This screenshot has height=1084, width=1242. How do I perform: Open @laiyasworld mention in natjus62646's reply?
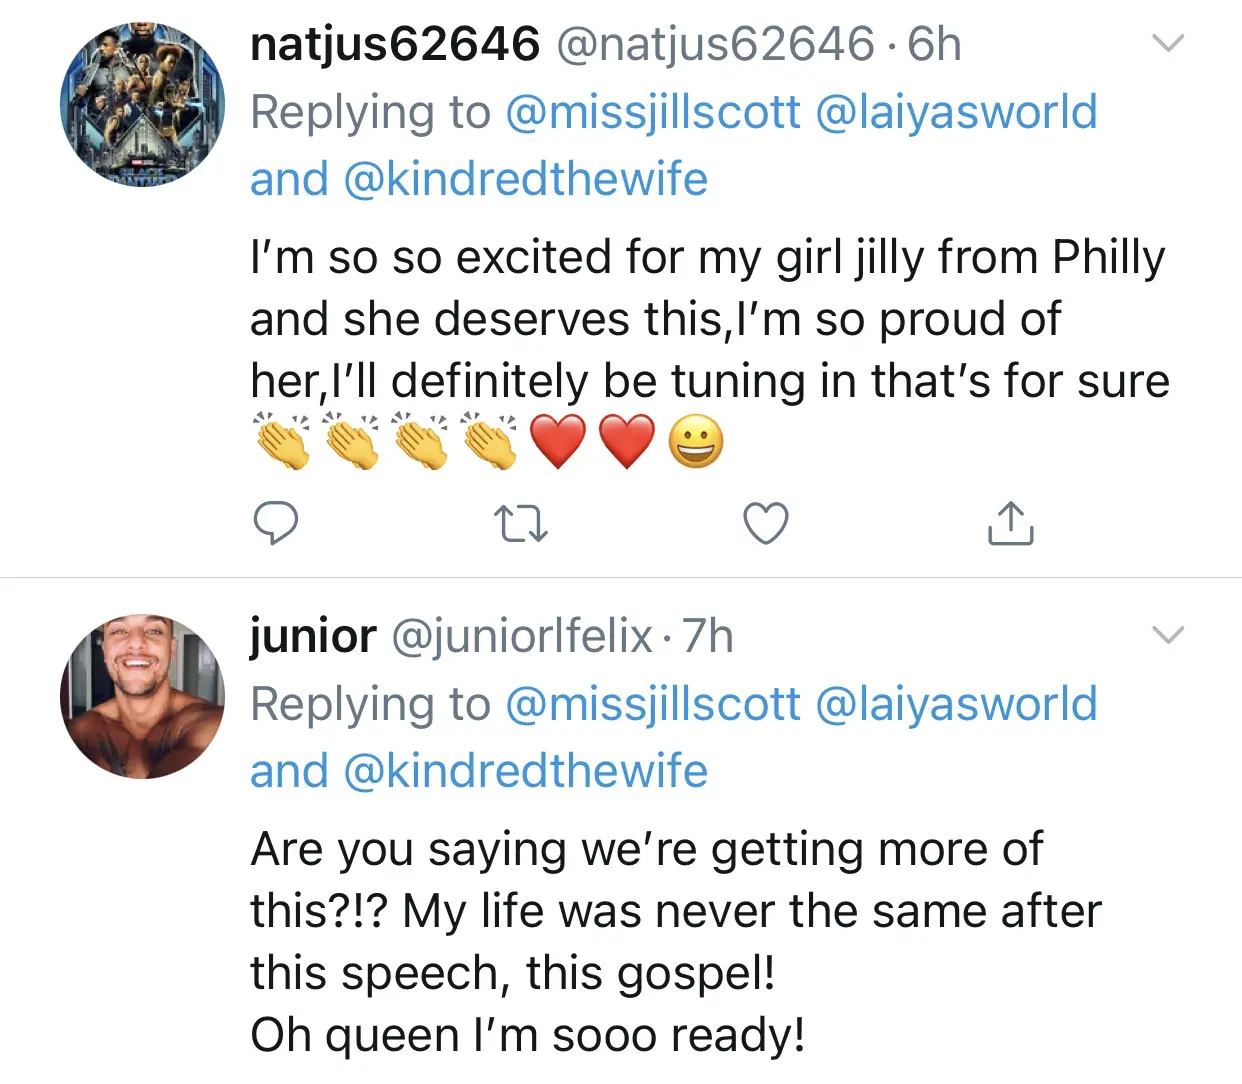tap(956, 112)
